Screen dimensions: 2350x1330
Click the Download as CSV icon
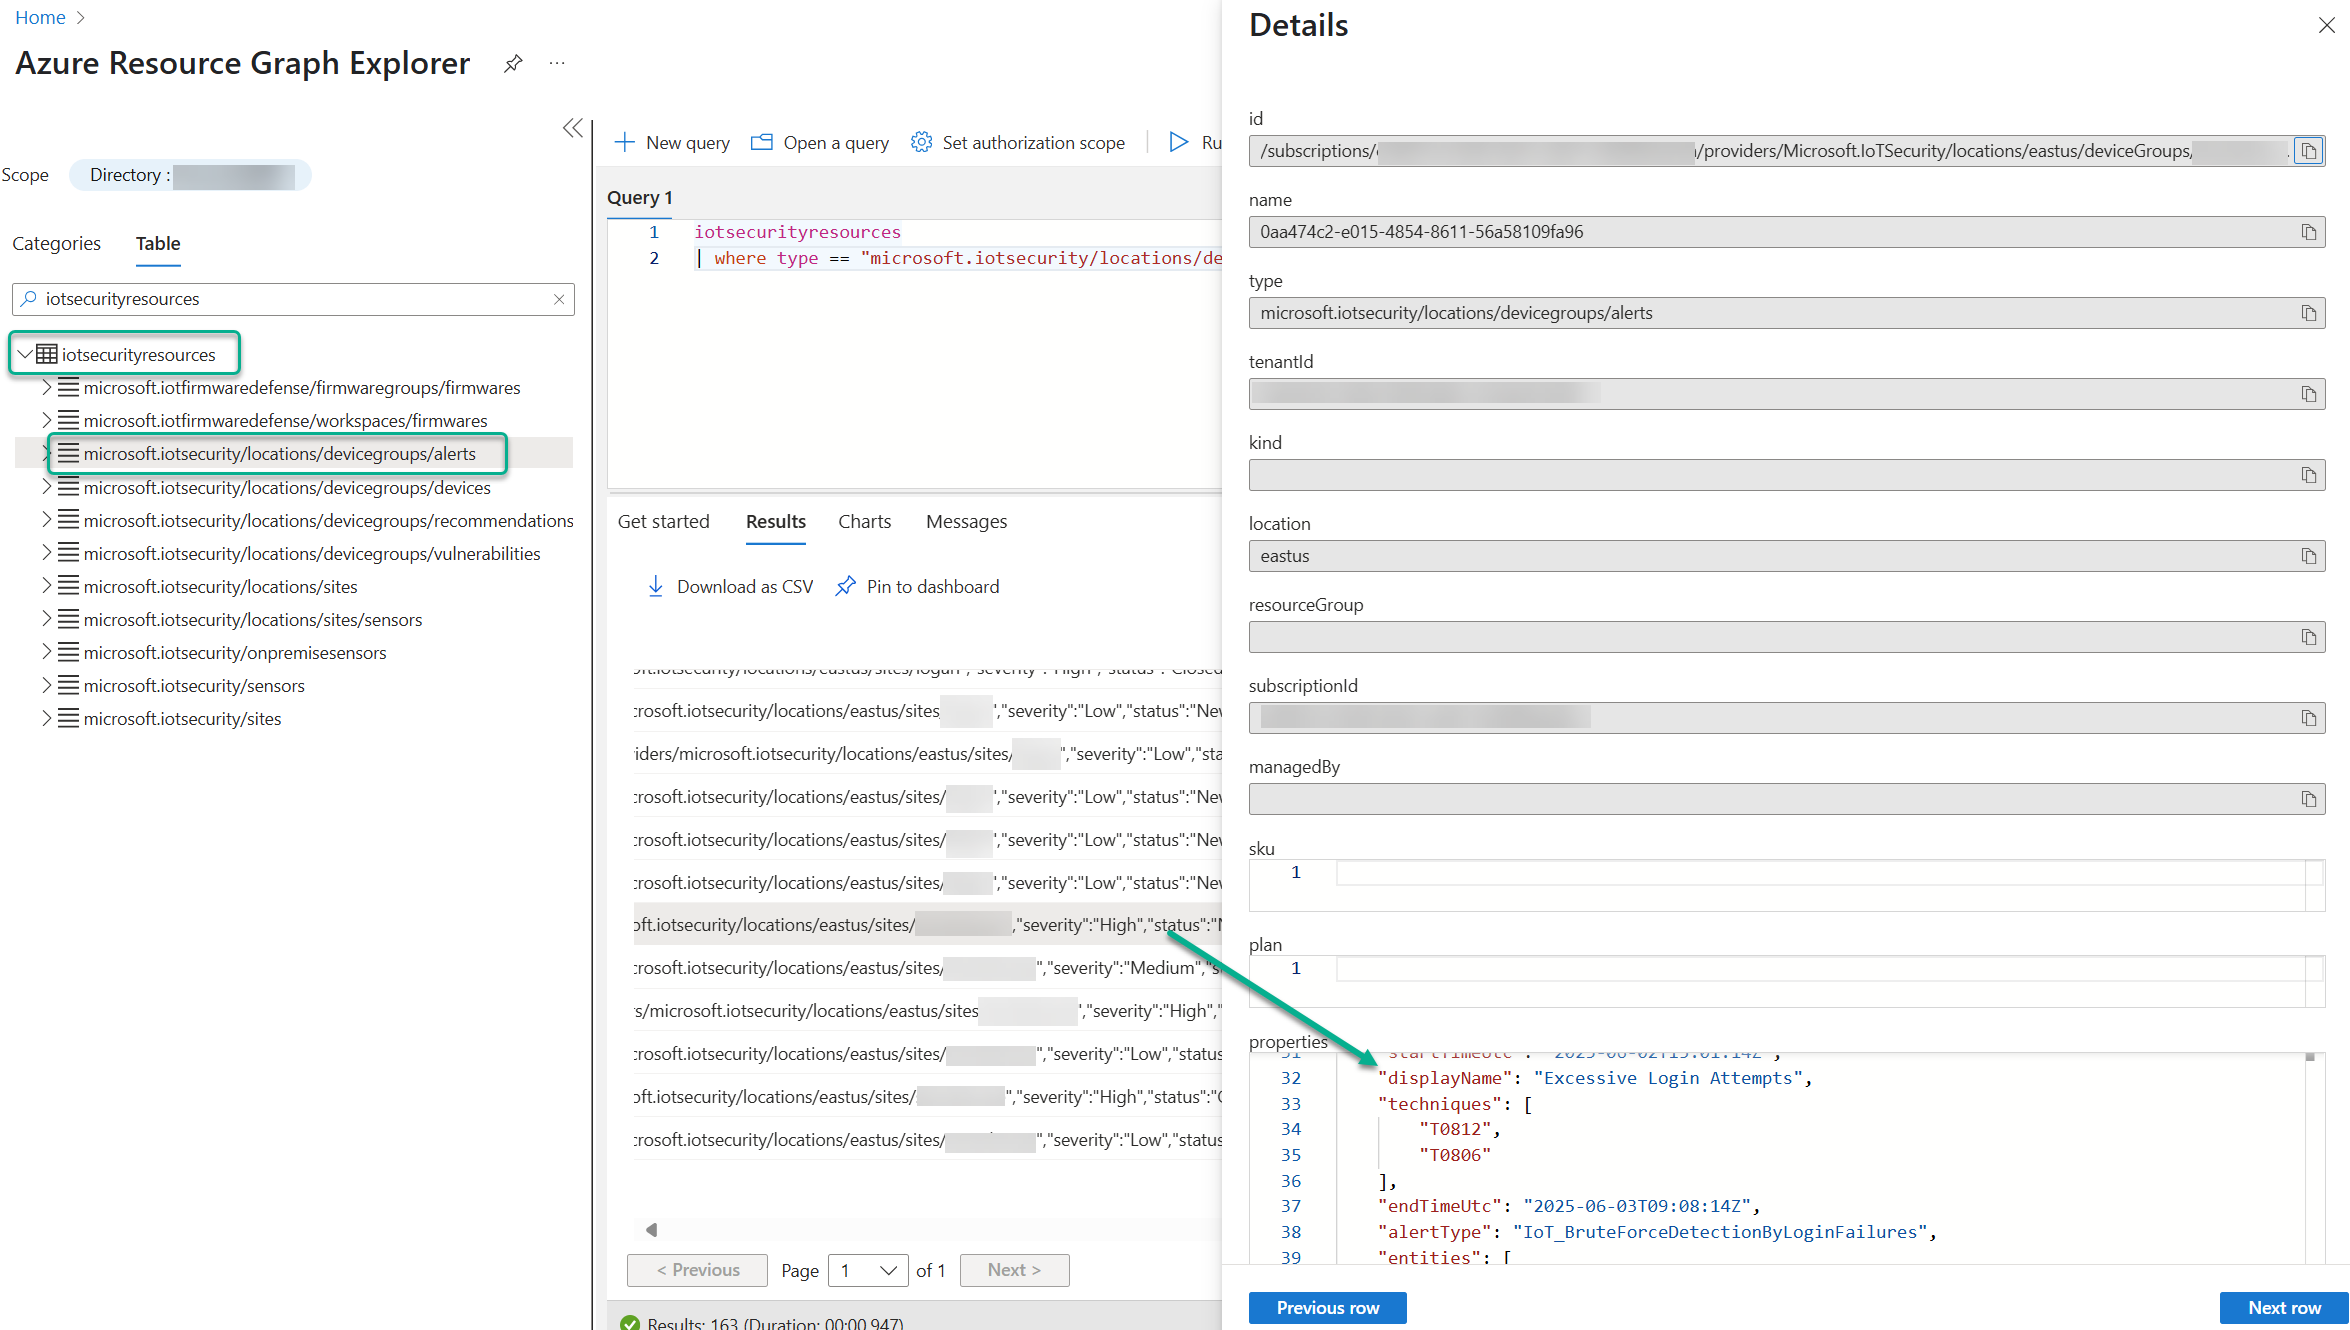[x=655, y=586]
